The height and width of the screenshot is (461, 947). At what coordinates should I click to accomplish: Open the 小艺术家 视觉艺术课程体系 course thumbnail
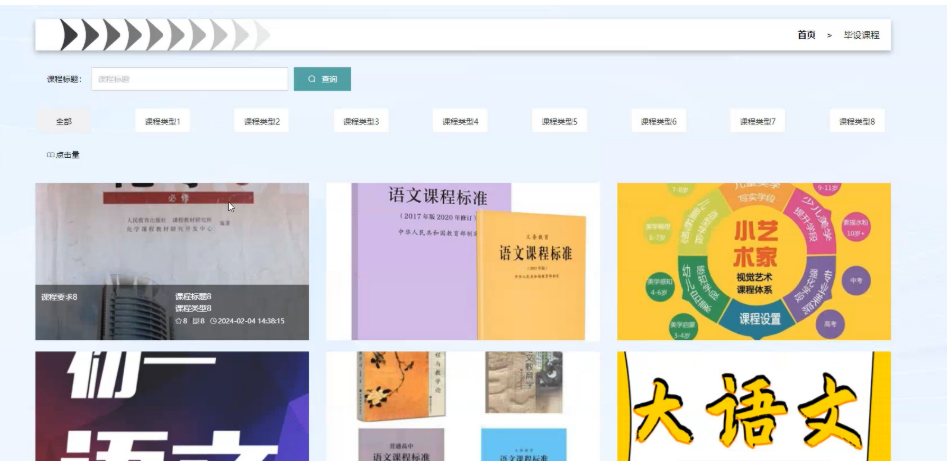[x=754, y=262]
